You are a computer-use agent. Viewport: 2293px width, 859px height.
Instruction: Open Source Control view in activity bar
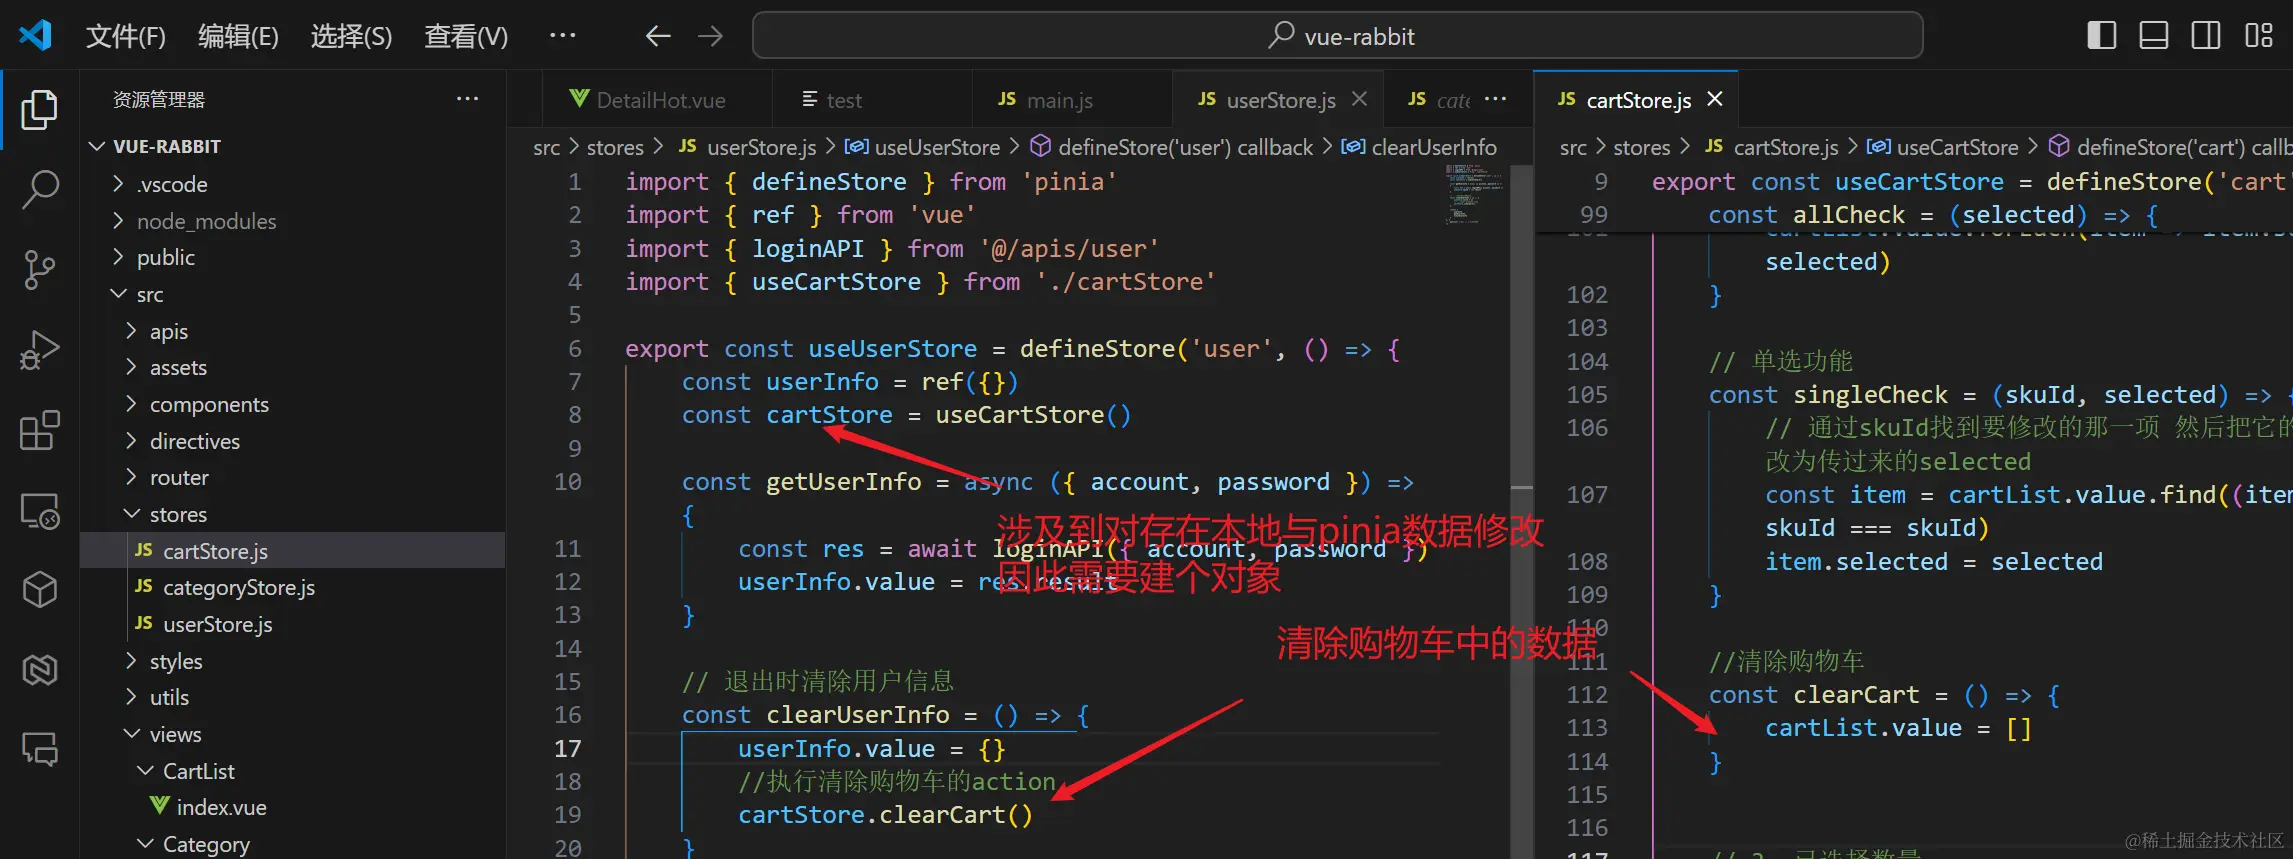point(39,269)
